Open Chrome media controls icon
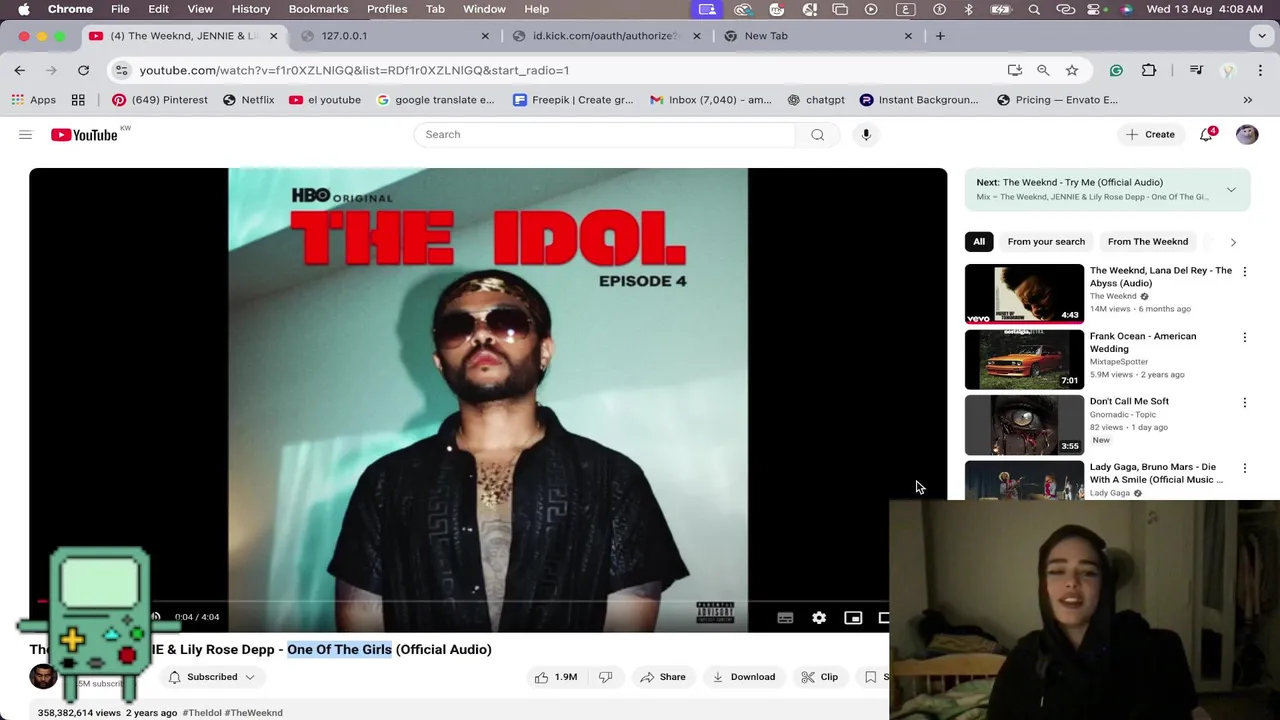The image size is (1280, 720). pyautogui.click(x=1196, y=70)
